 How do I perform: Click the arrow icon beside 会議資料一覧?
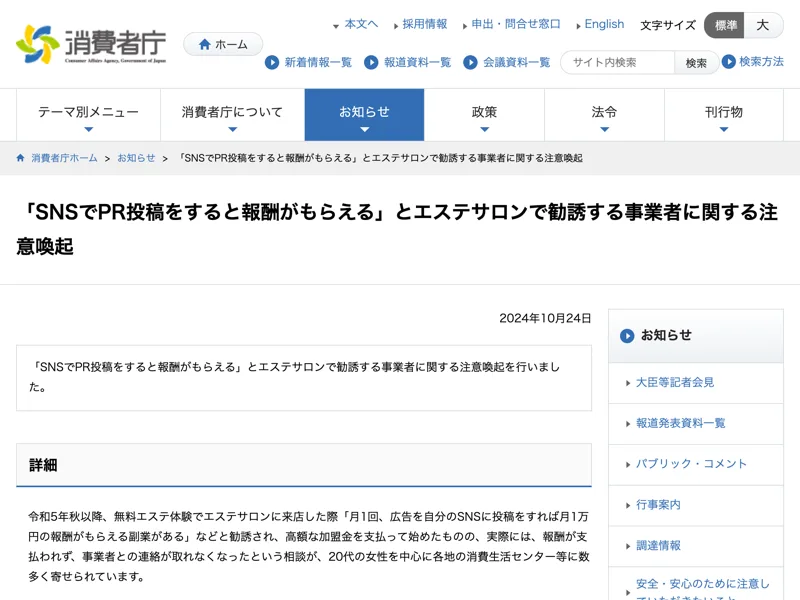point(470,62)
